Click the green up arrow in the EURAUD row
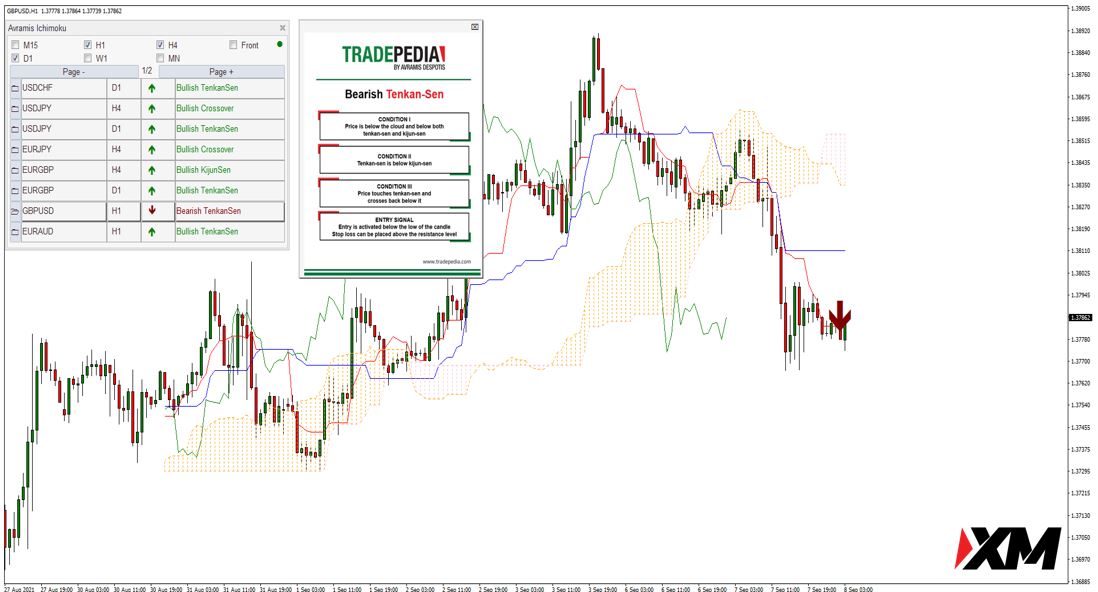Image resolution: width=1098 pixels, height=592 pixels. click(x=152, y=231)
